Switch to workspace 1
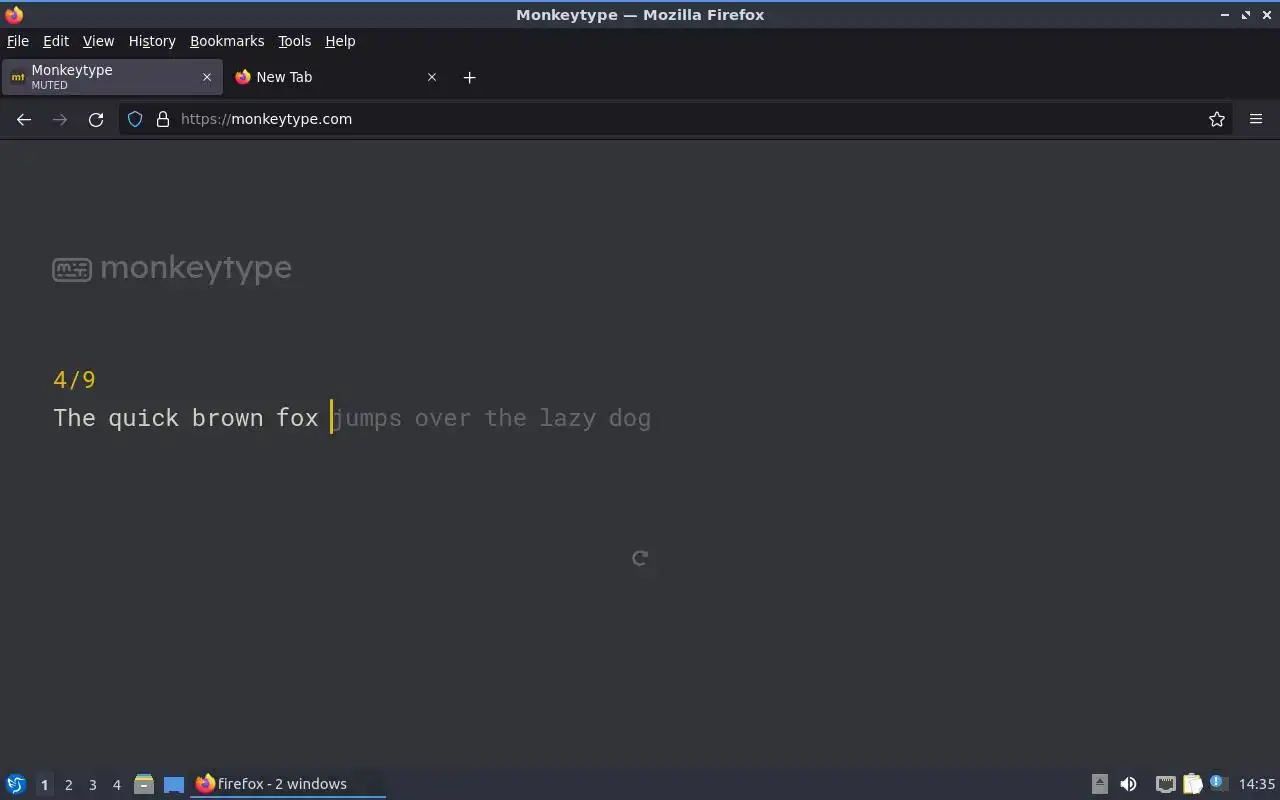1280x800 pixels. click(x=44, y=785)
